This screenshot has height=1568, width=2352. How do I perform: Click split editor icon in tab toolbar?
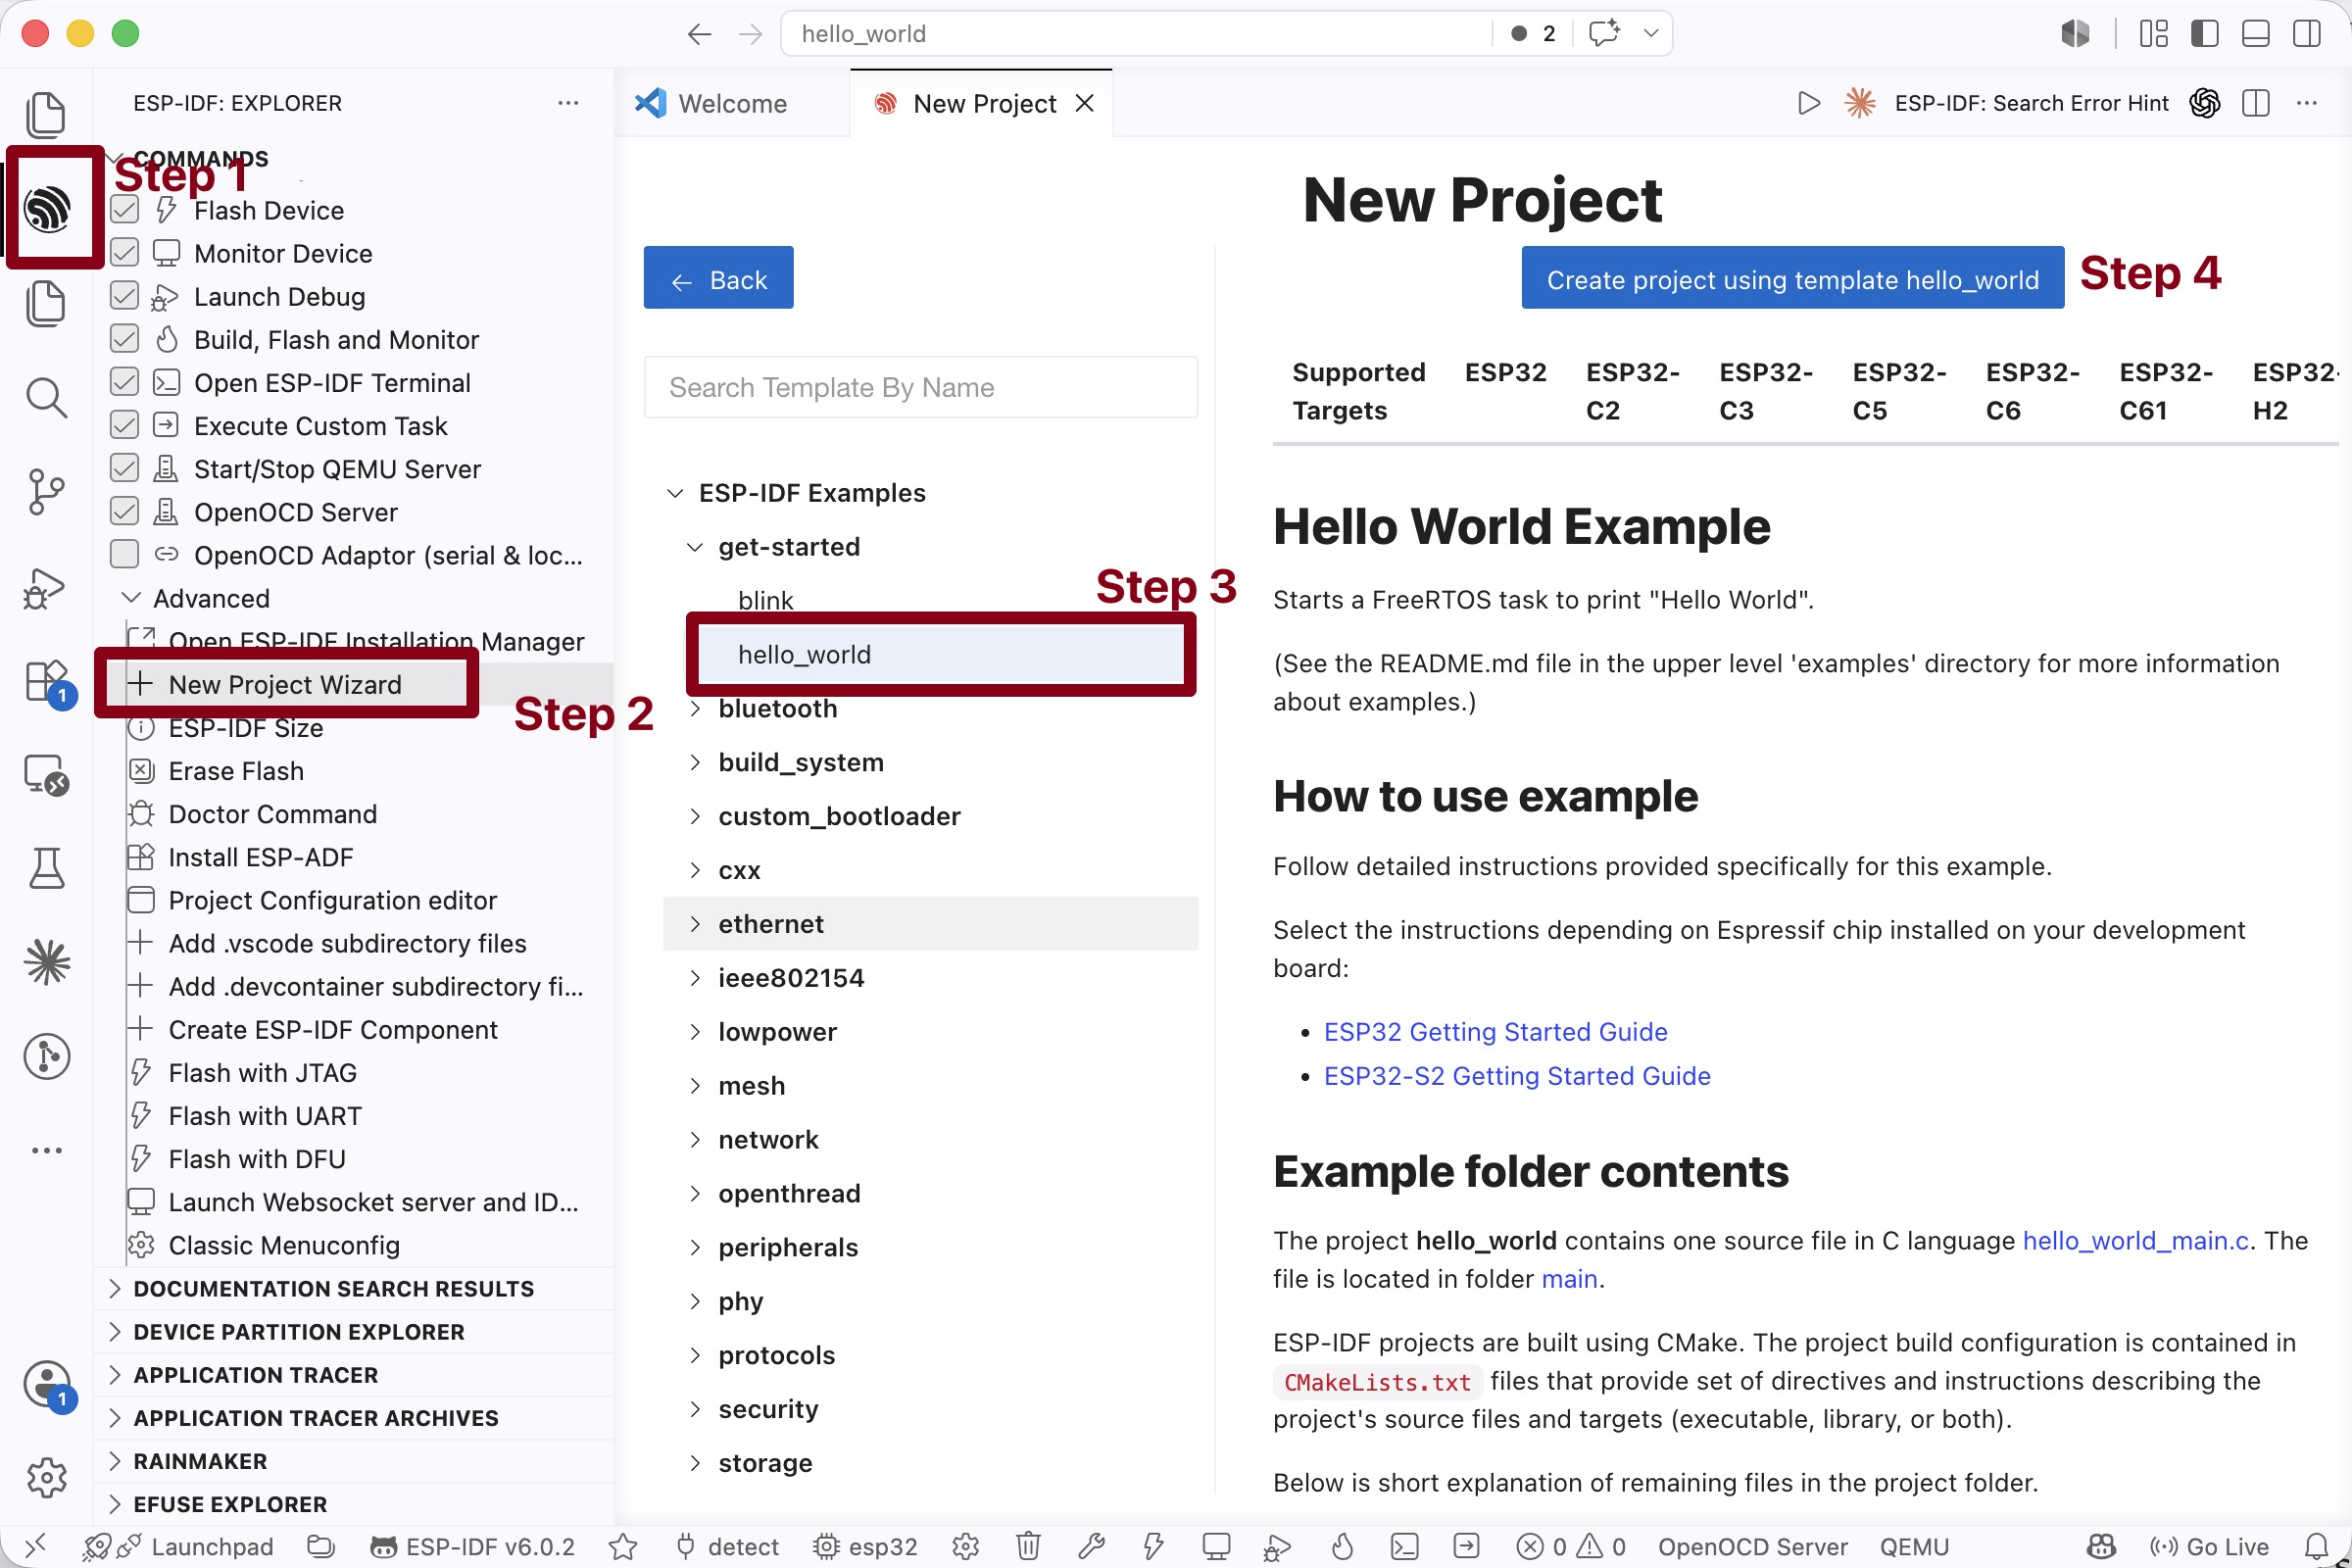click(2256, 103)
